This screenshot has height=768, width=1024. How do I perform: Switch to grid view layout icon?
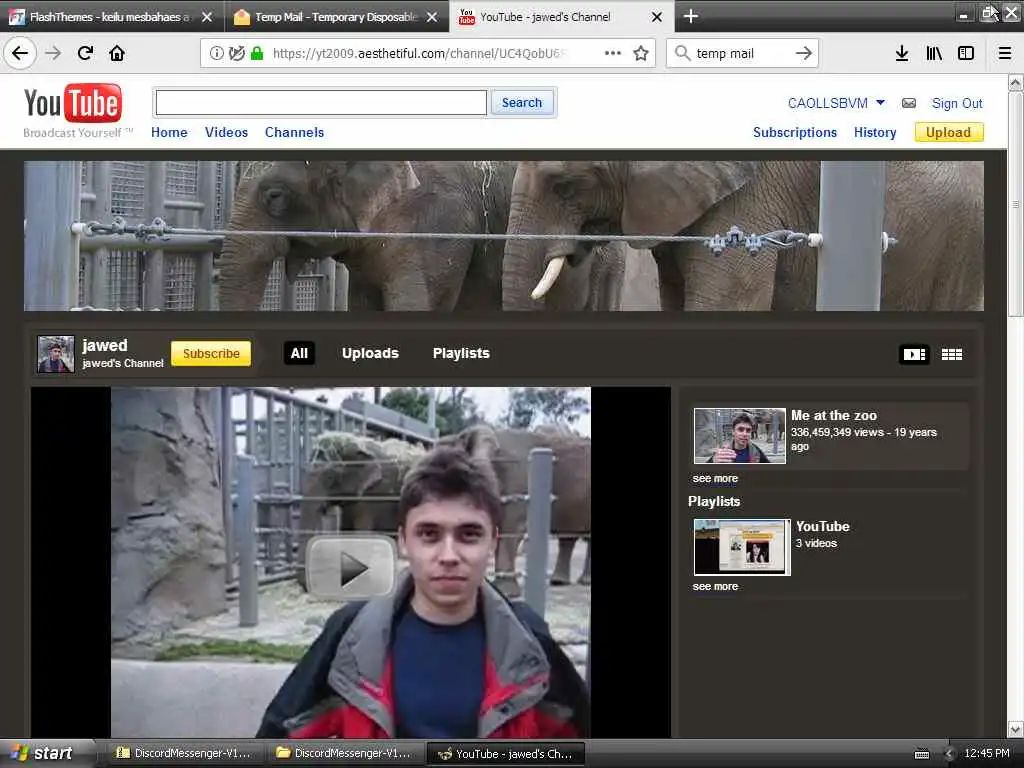pos(952,354)
